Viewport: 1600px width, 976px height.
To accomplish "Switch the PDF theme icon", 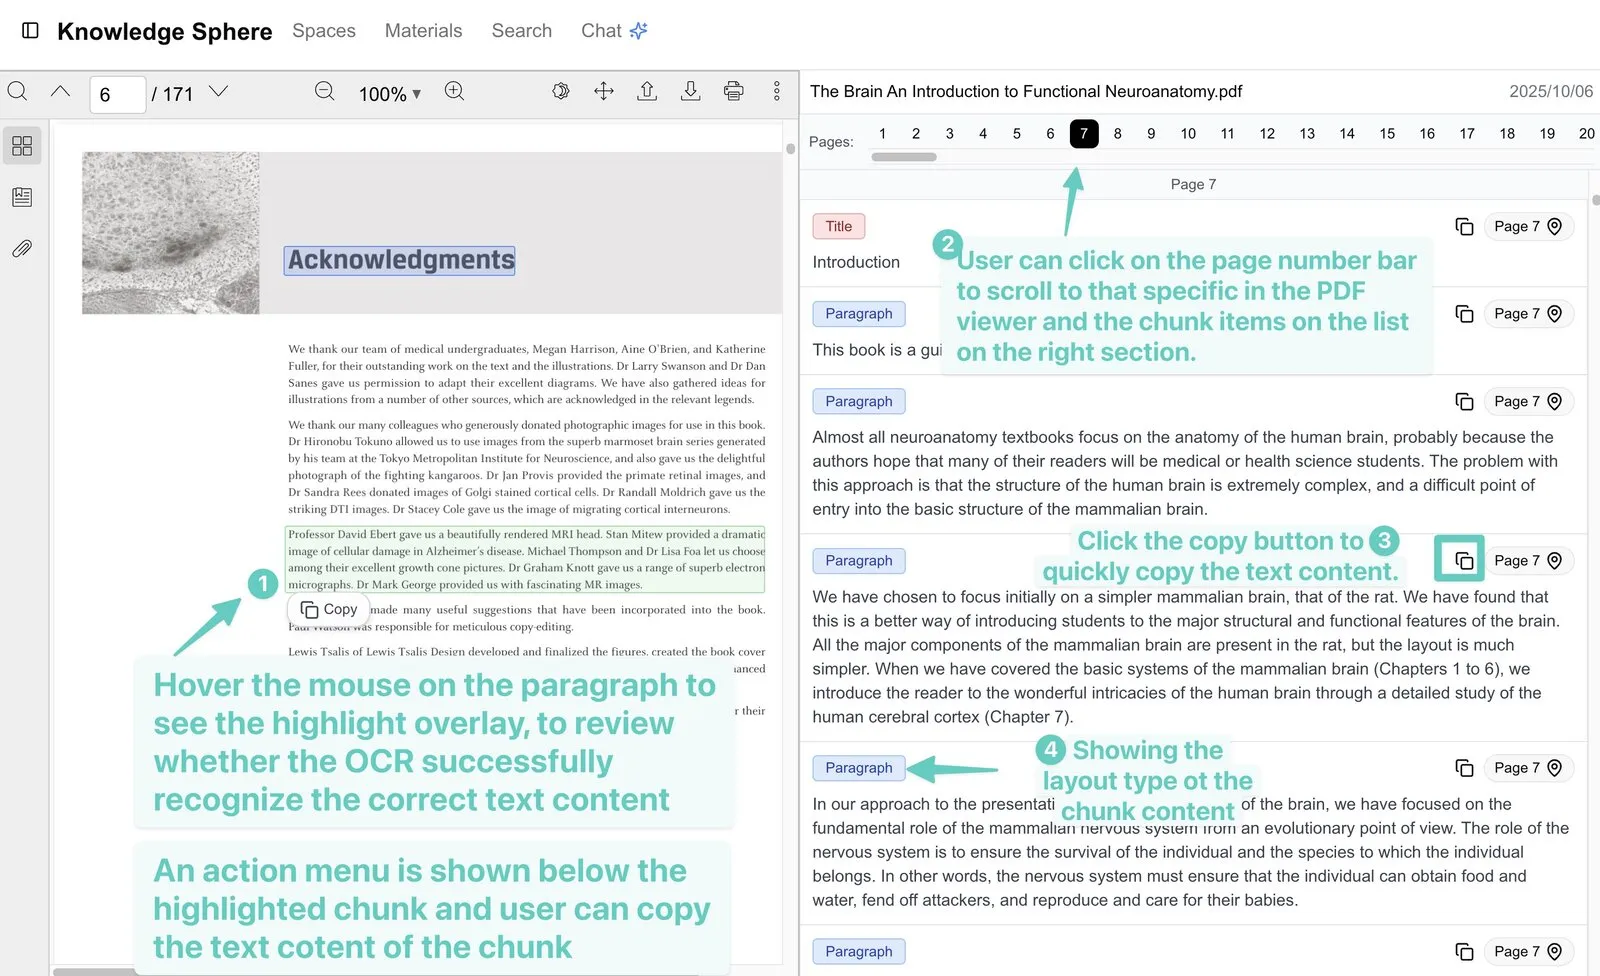I will (561, 91).
